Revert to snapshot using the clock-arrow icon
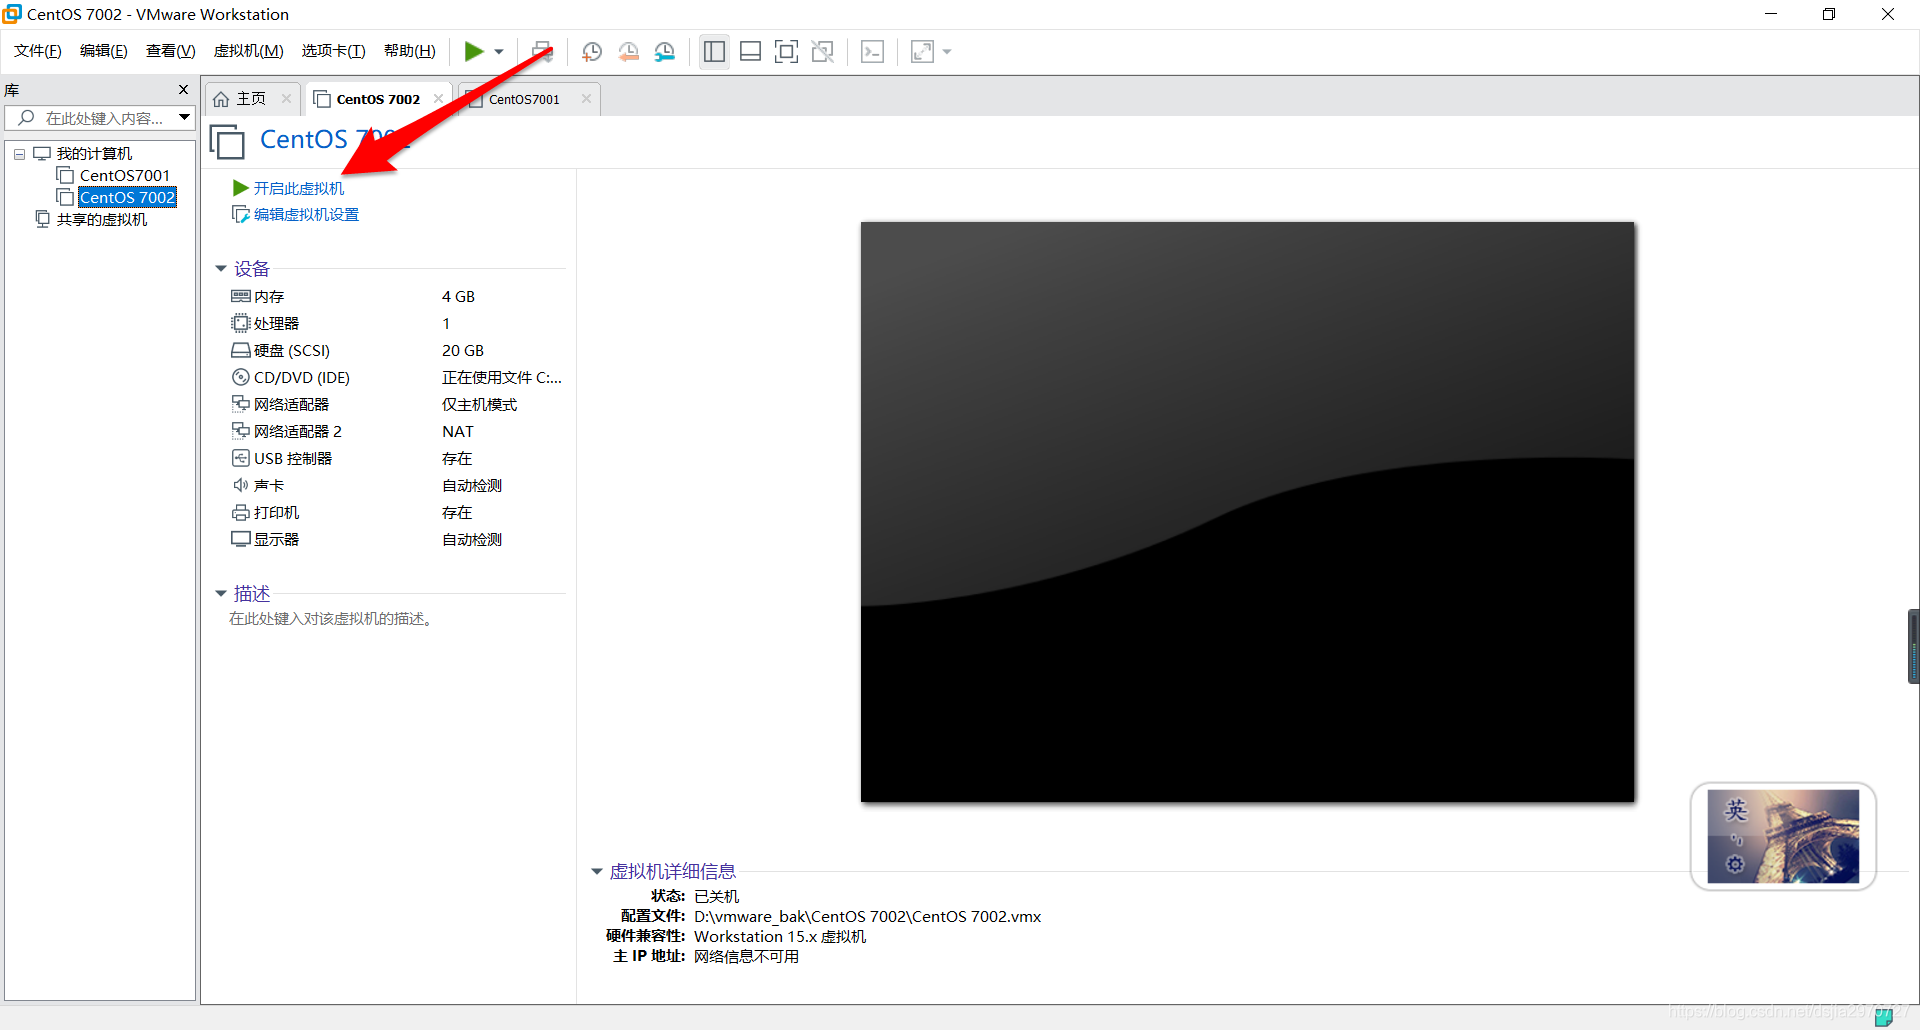The image size is (1920, 1030). (629, 51)
